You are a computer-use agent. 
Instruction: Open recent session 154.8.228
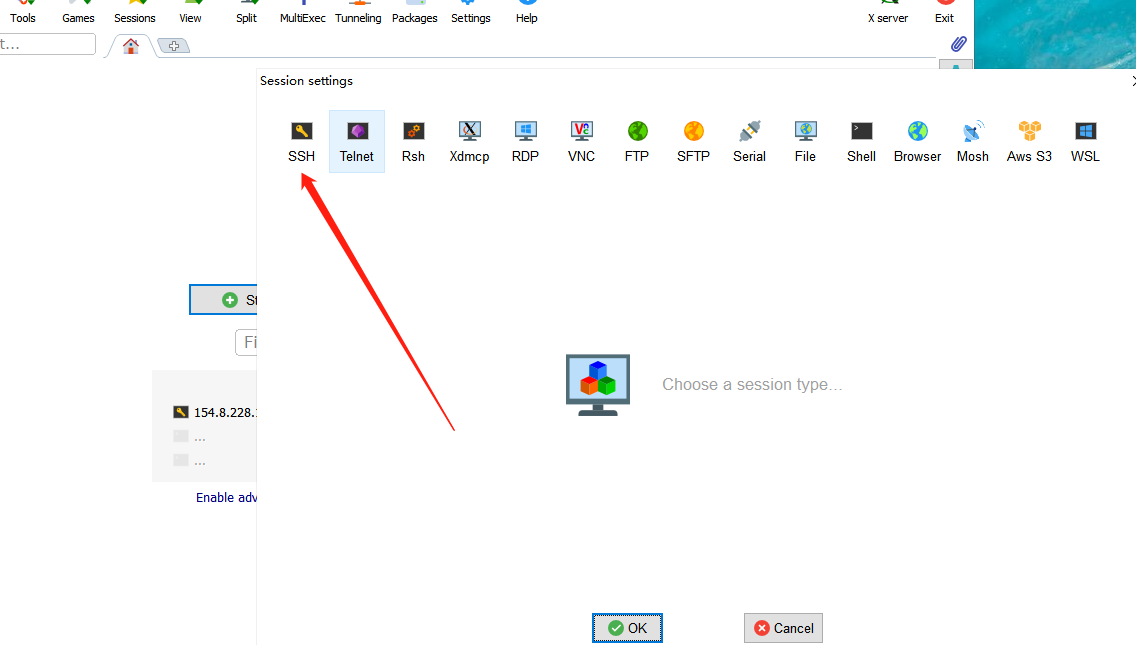(x=217, y=412)
